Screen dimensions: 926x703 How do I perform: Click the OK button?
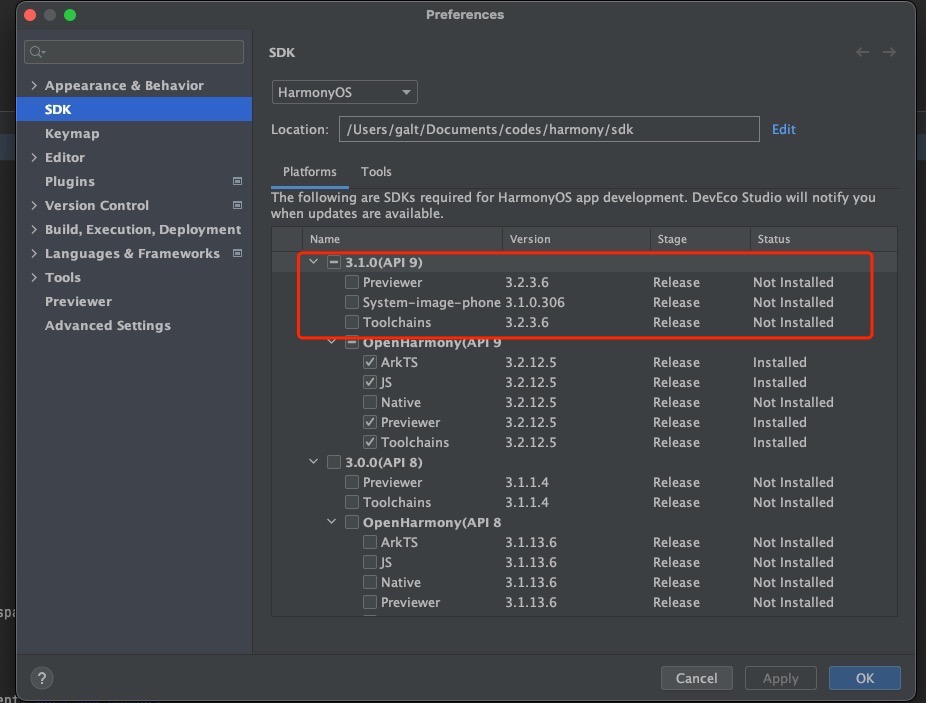(x=865, y=678)
